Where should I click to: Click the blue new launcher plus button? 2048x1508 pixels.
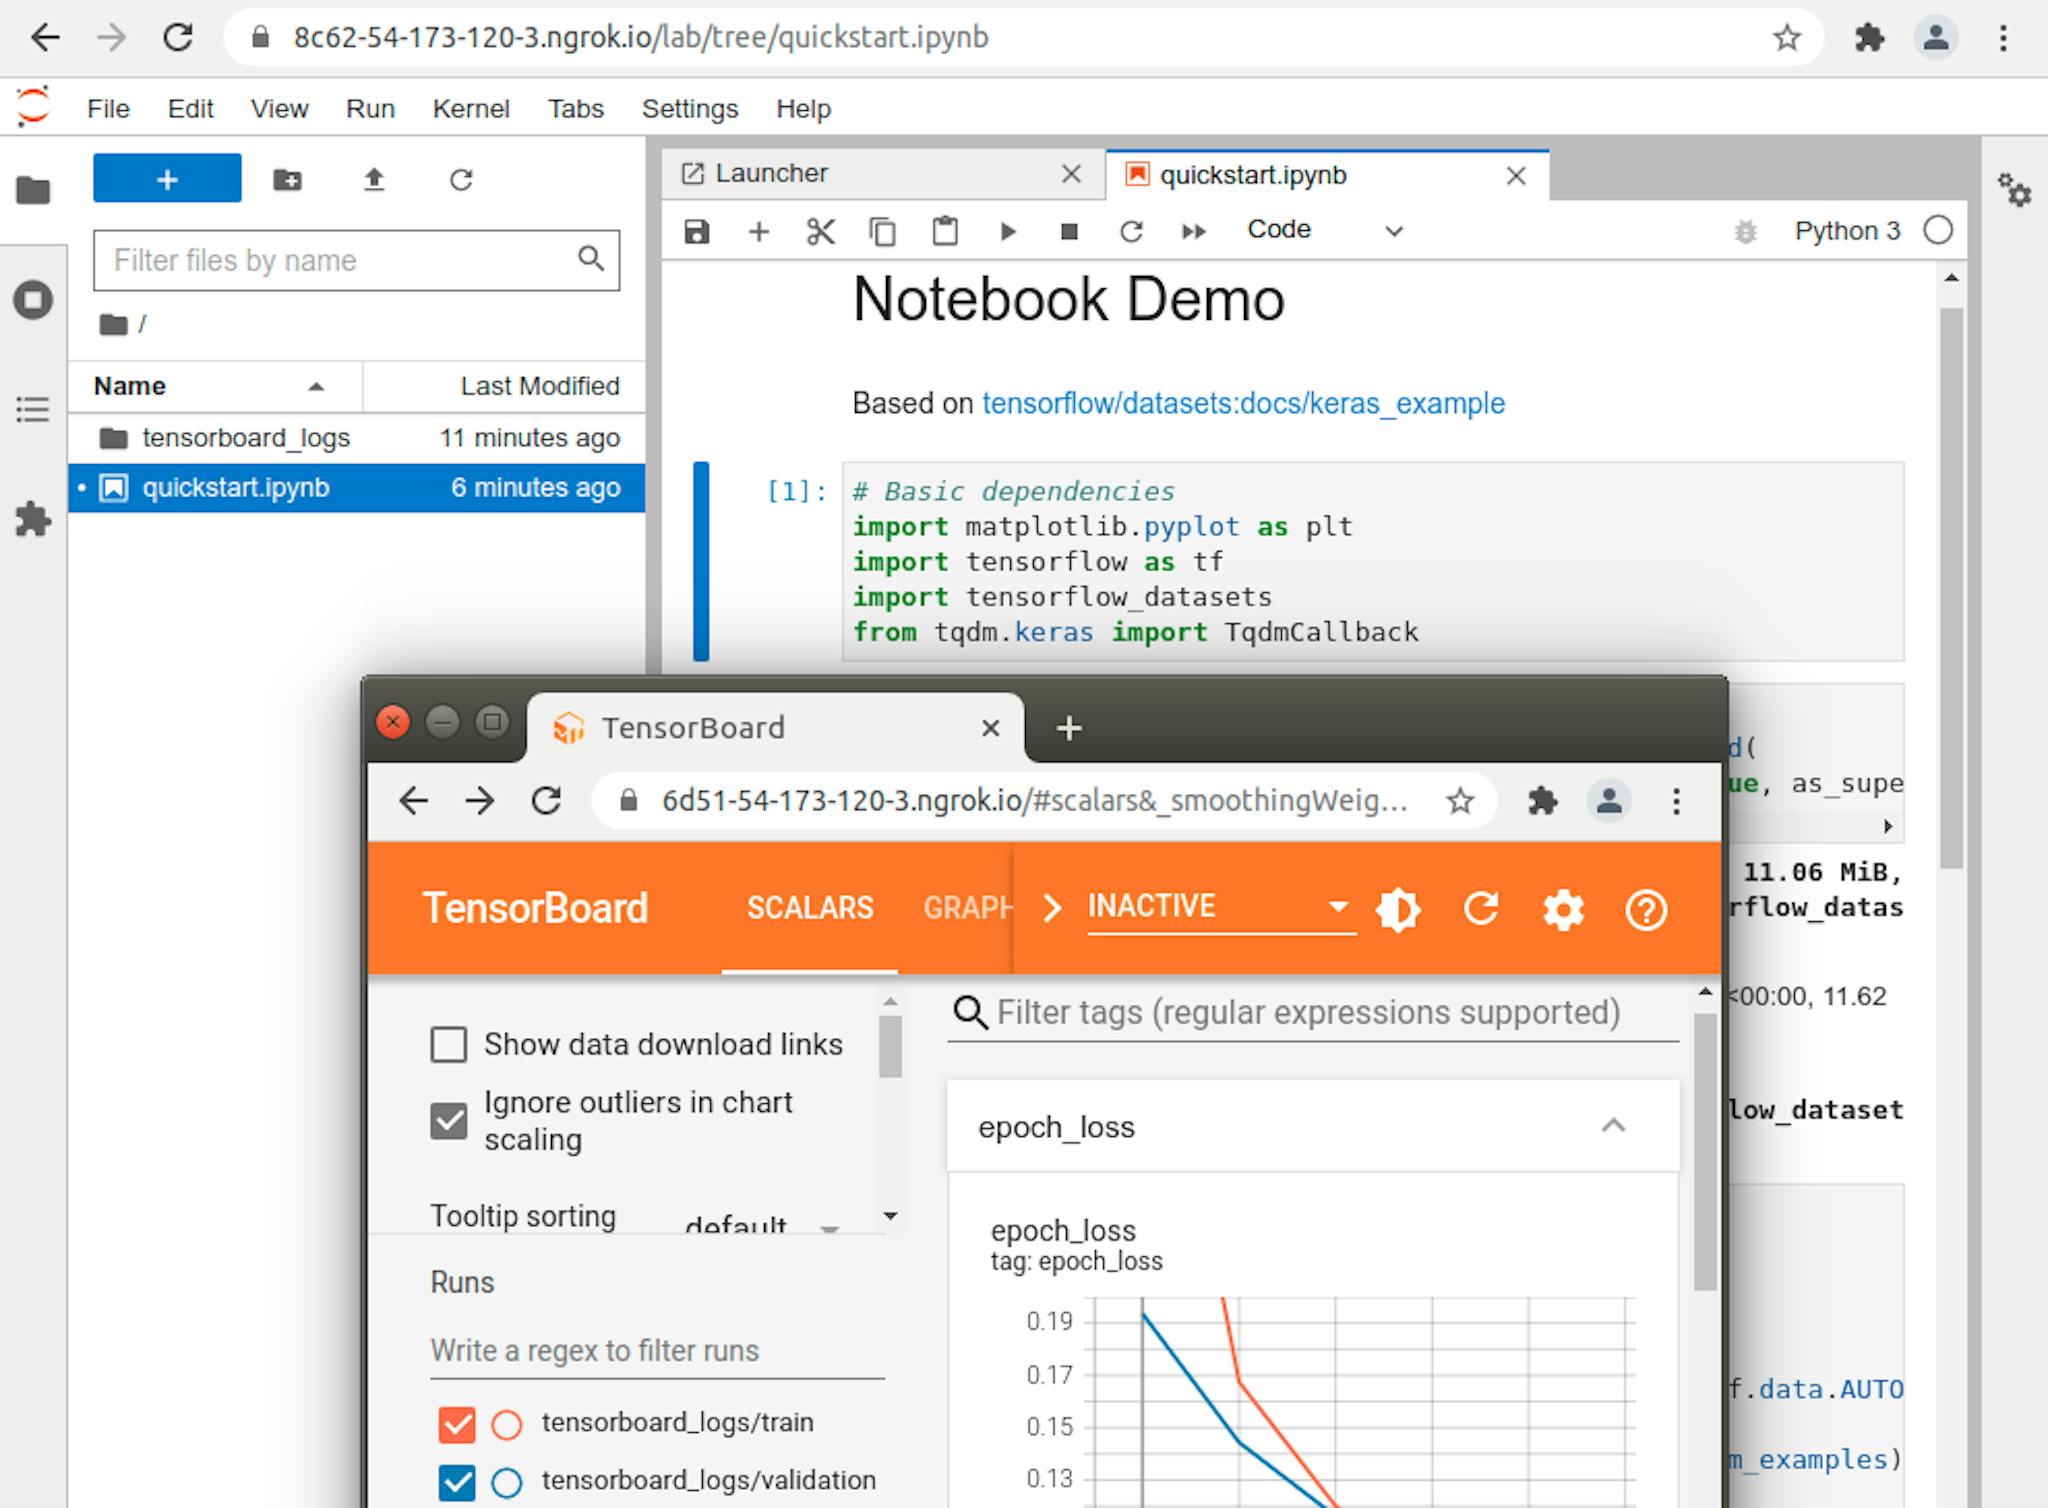167,178
